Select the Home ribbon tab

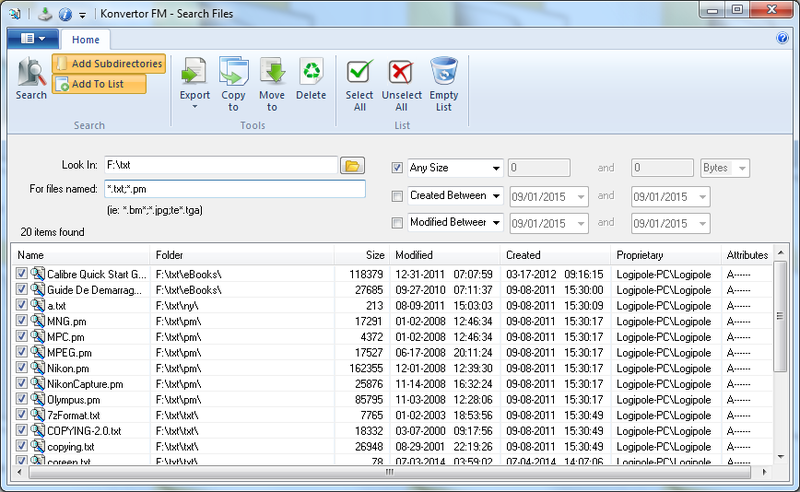(x=85, y=39)
